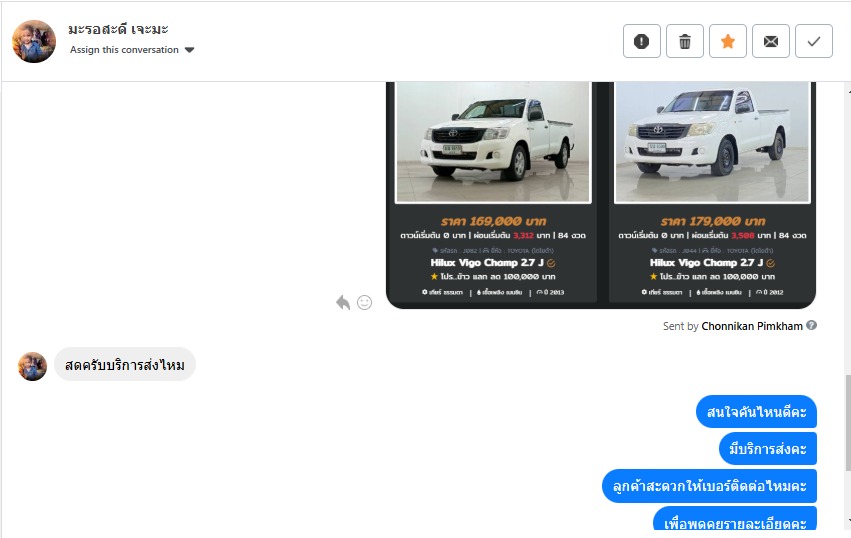
Task: Open Assign this conversation dropdown
Action: (132, 50)
